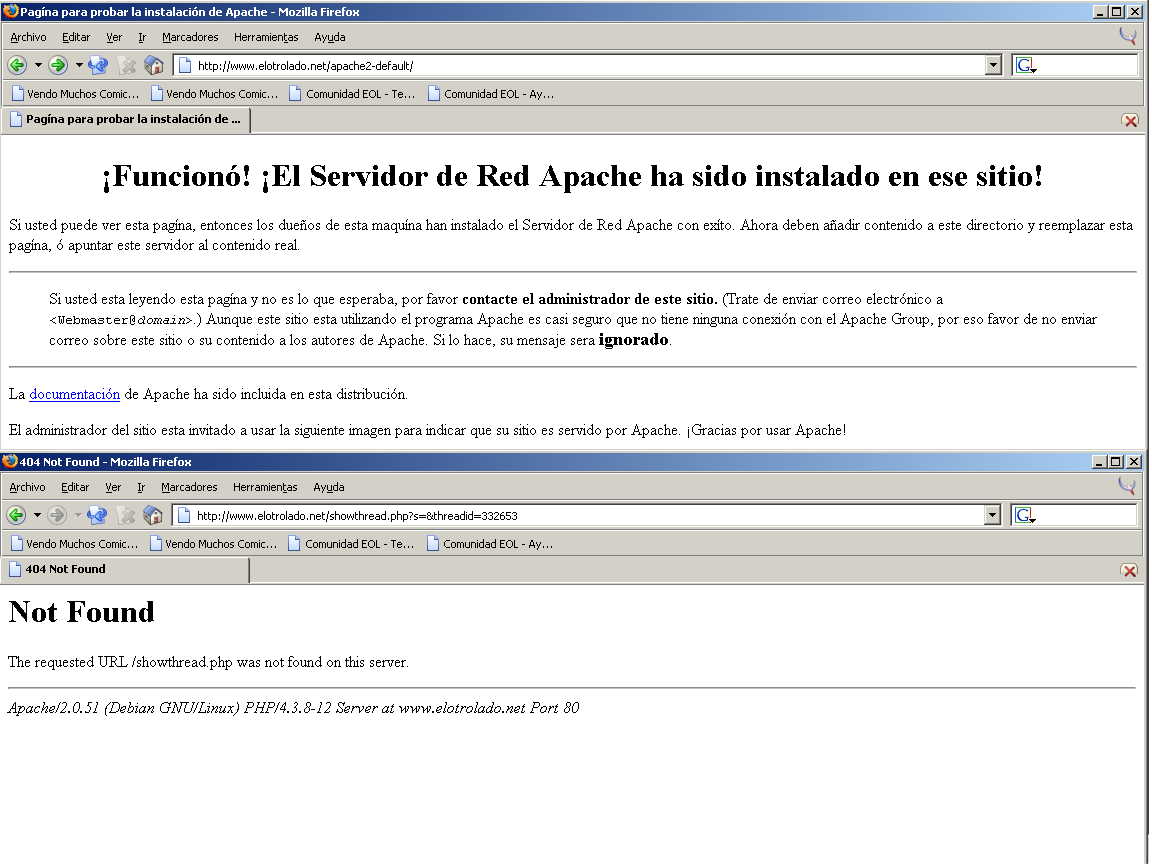Open 'Comunidad EOL - Ay...' bookmark in 404 window
The height and width of the screenshot is (864, 1152).
coord(490,543)
